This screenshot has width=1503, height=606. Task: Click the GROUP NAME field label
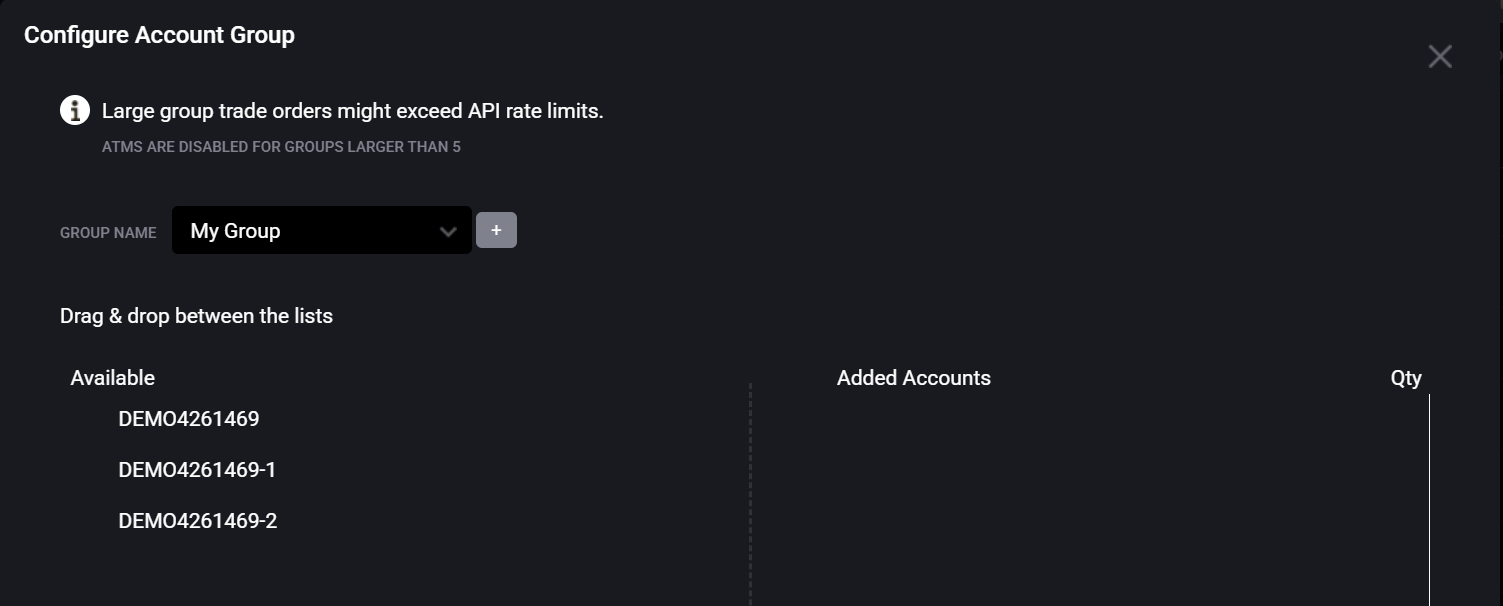click(108, 232)
